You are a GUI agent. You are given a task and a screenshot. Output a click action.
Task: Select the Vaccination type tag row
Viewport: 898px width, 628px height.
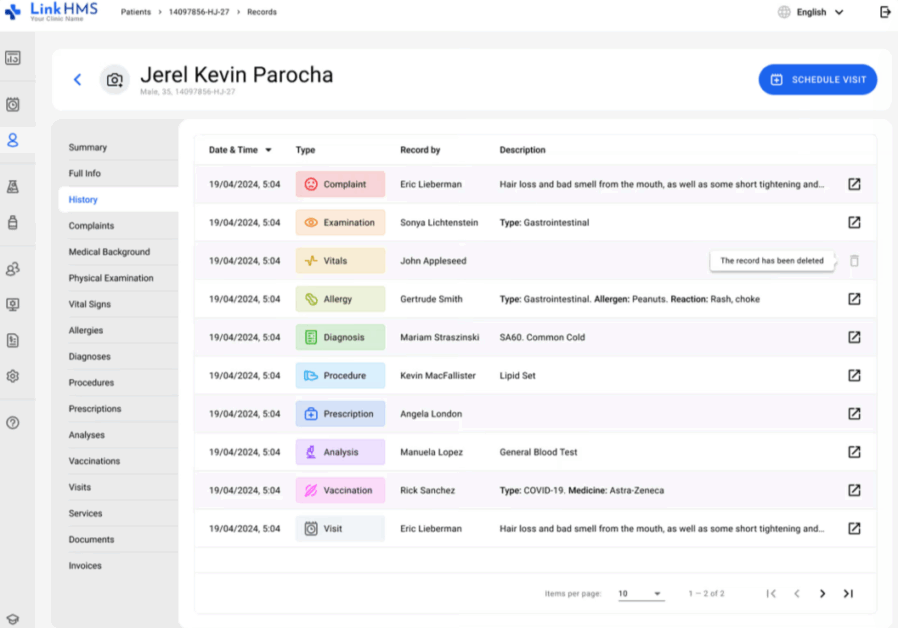click(x=340, y=491)
